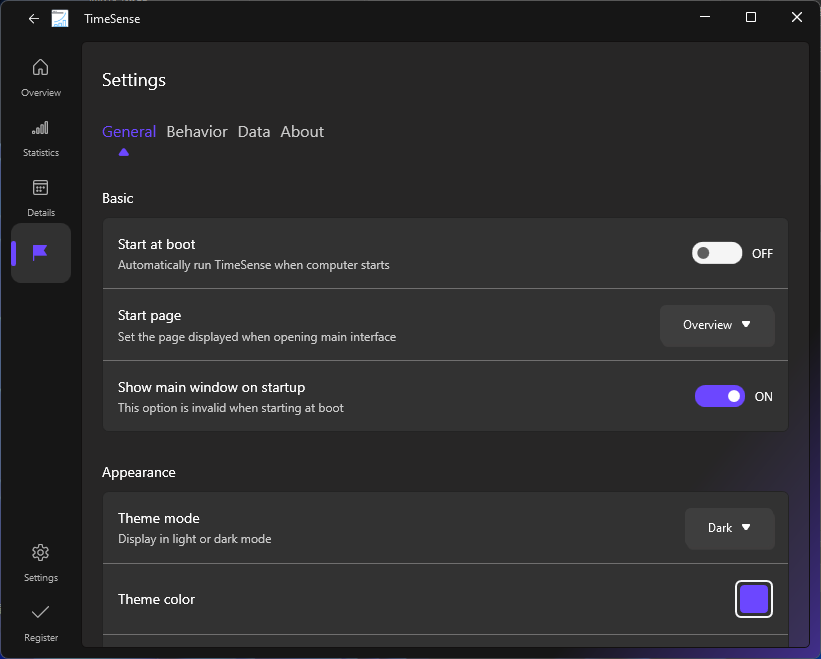This screenshot has height=659, width=821.
Task: Open the Overview page in sidebar
Action: click(x=41, y=78)
